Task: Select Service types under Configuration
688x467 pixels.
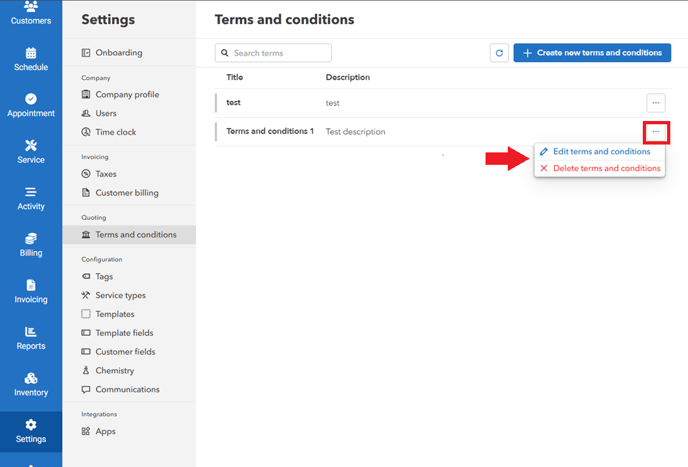Action: click(x=120, y=295)
